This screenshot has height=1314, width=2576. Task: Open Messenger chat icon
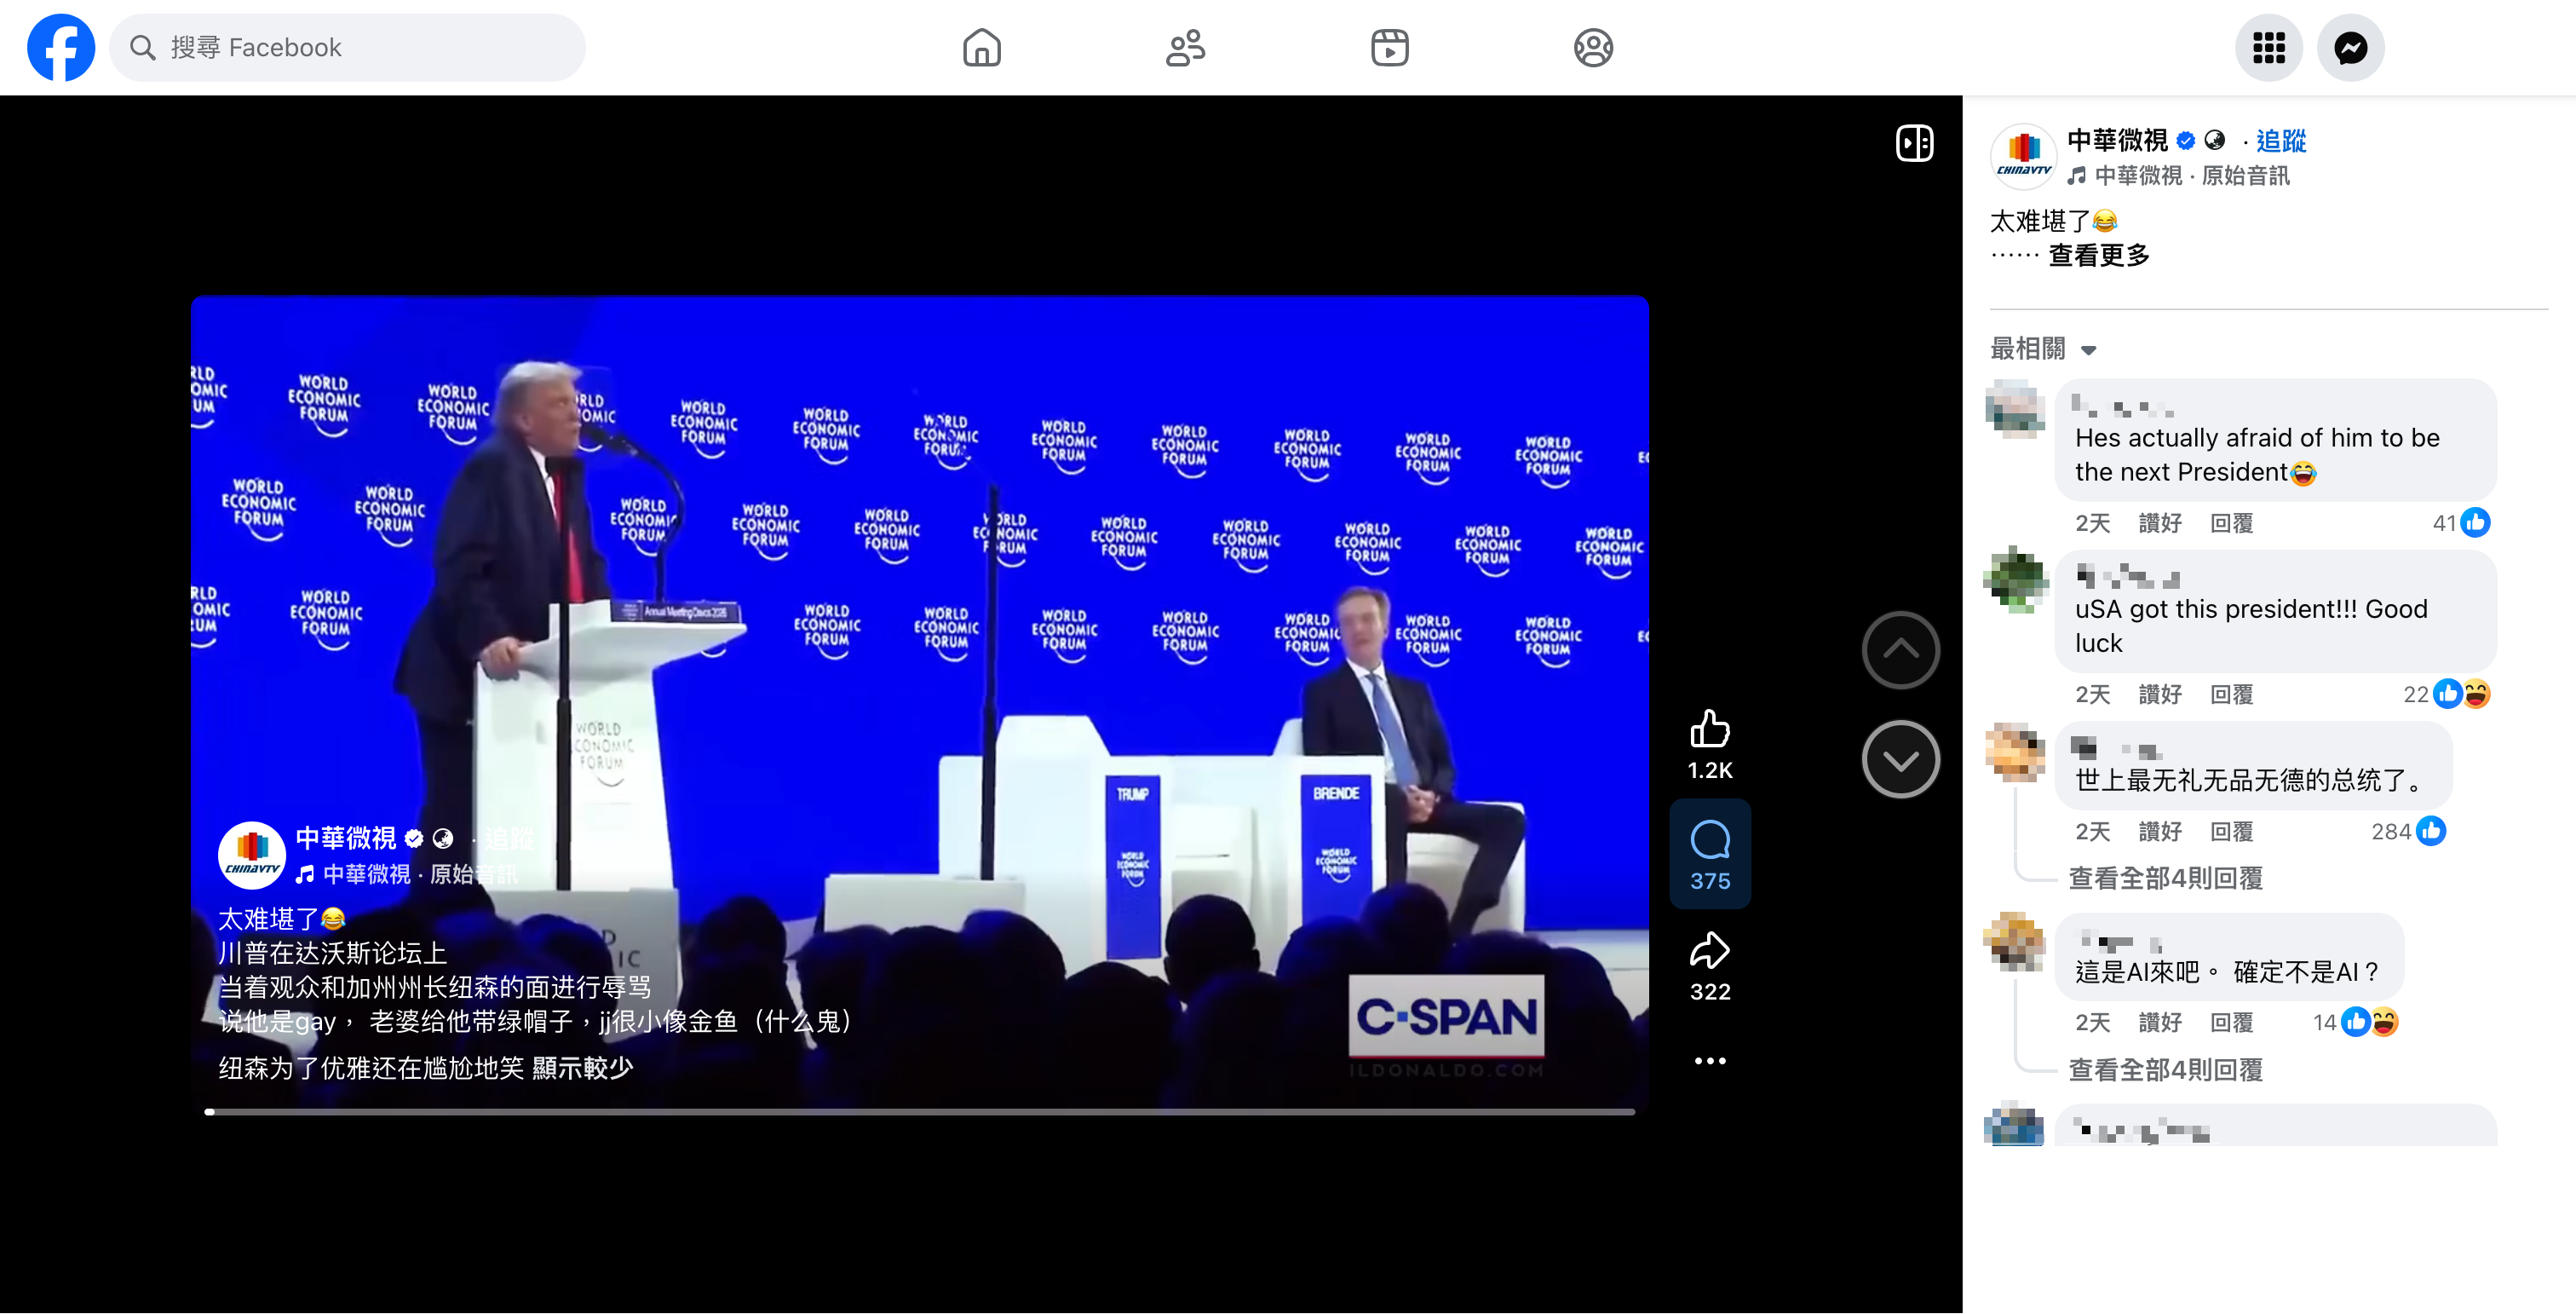point(2350,47)
